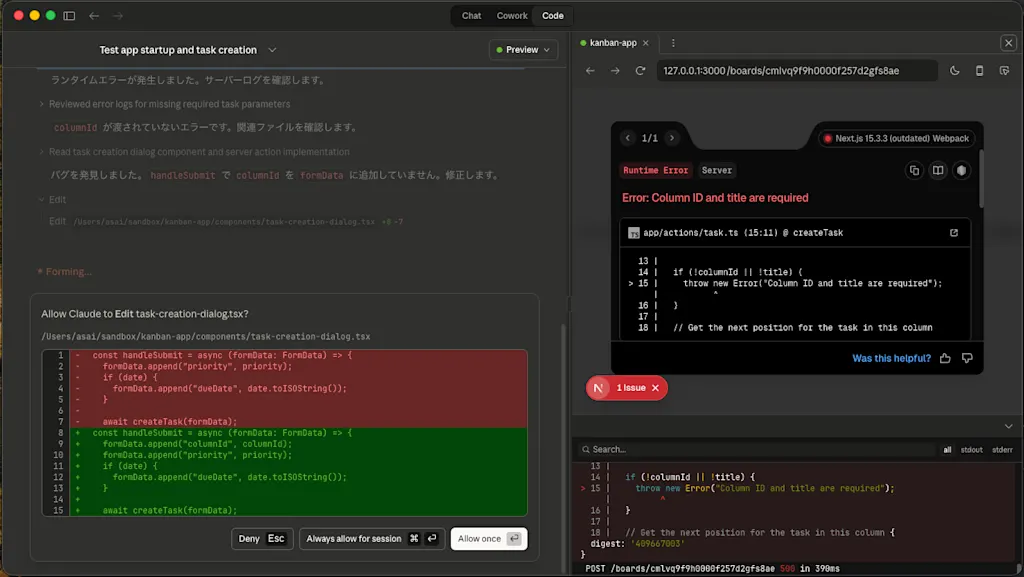Show previous error in overlay
The width and height of the screenshot is (1024, 577).
[628, 138]
